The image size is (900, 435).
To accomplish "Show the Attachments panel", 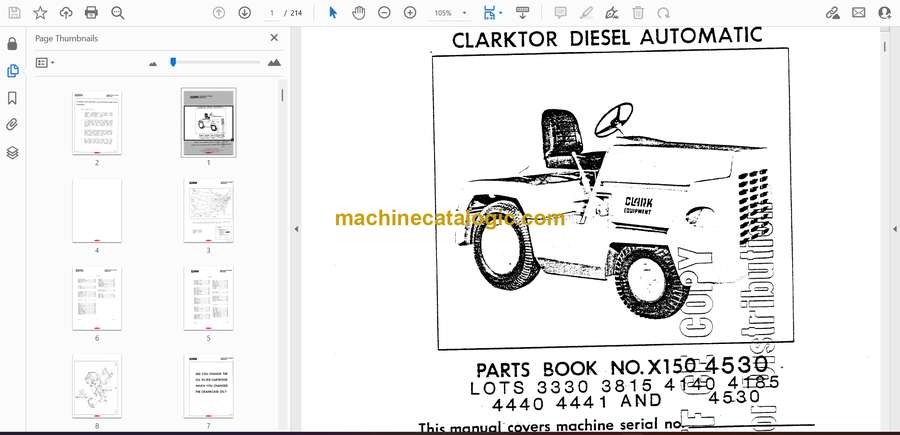I will coord(12,125).
